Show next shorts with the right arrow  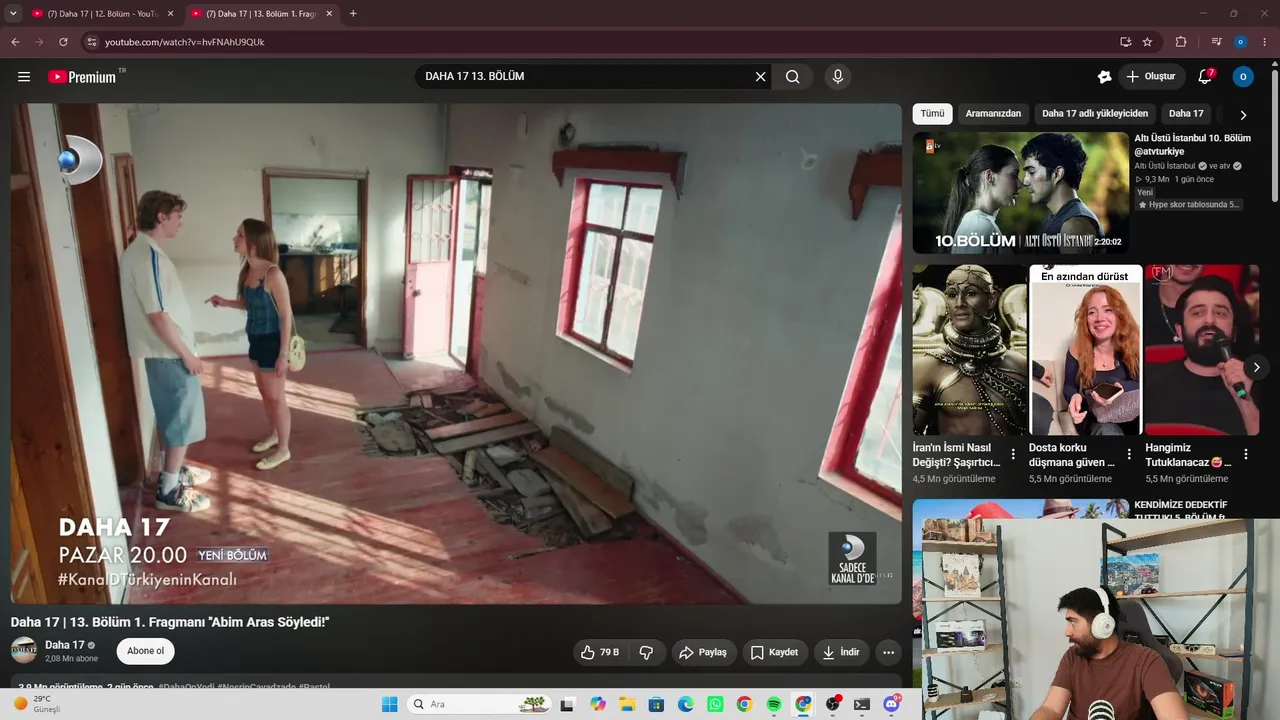pyautogui.click(x=1257, y=368)
